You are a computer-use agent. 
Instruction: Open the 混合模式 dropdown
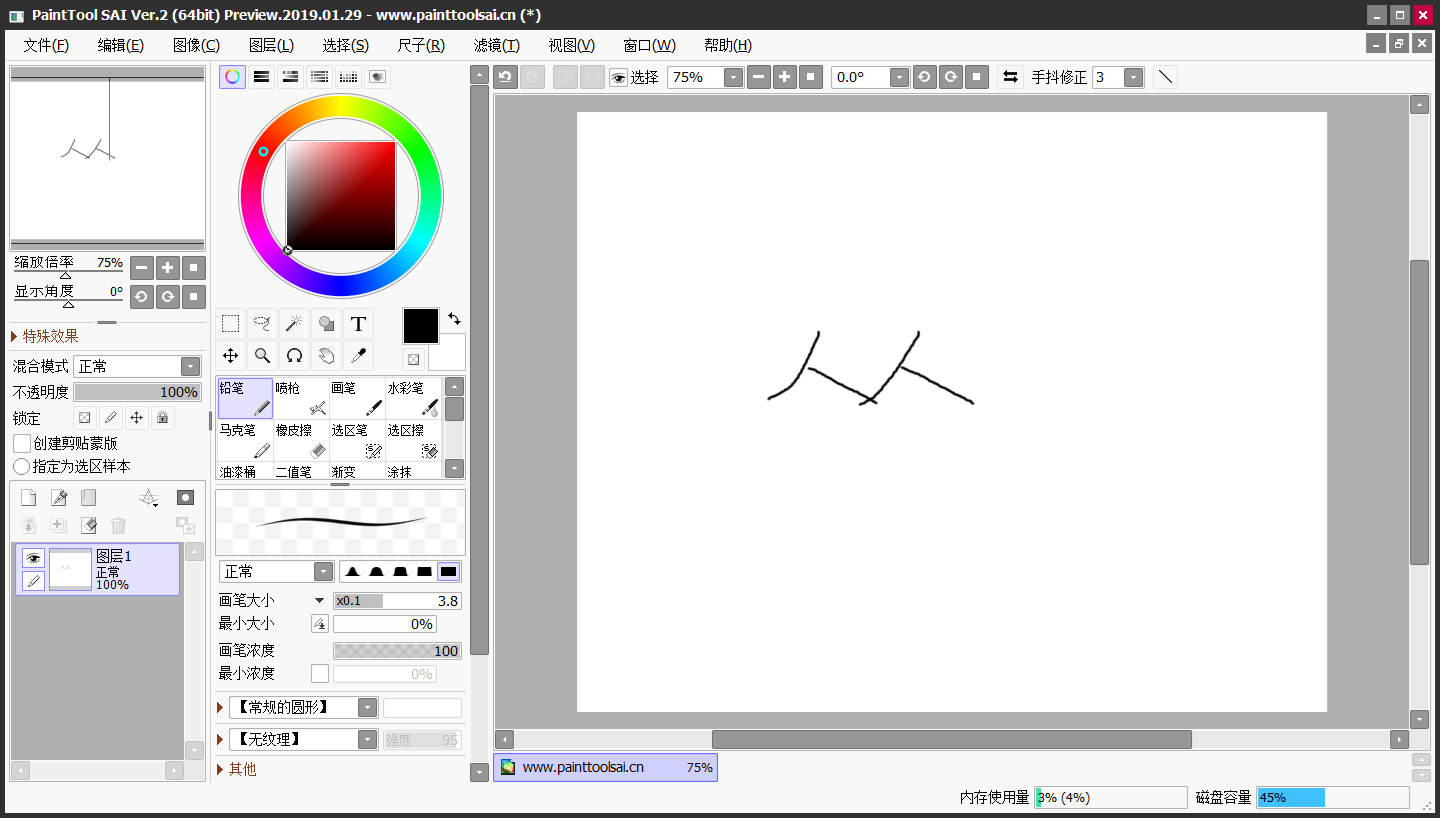pyautogui.click(x=137, y=366)
